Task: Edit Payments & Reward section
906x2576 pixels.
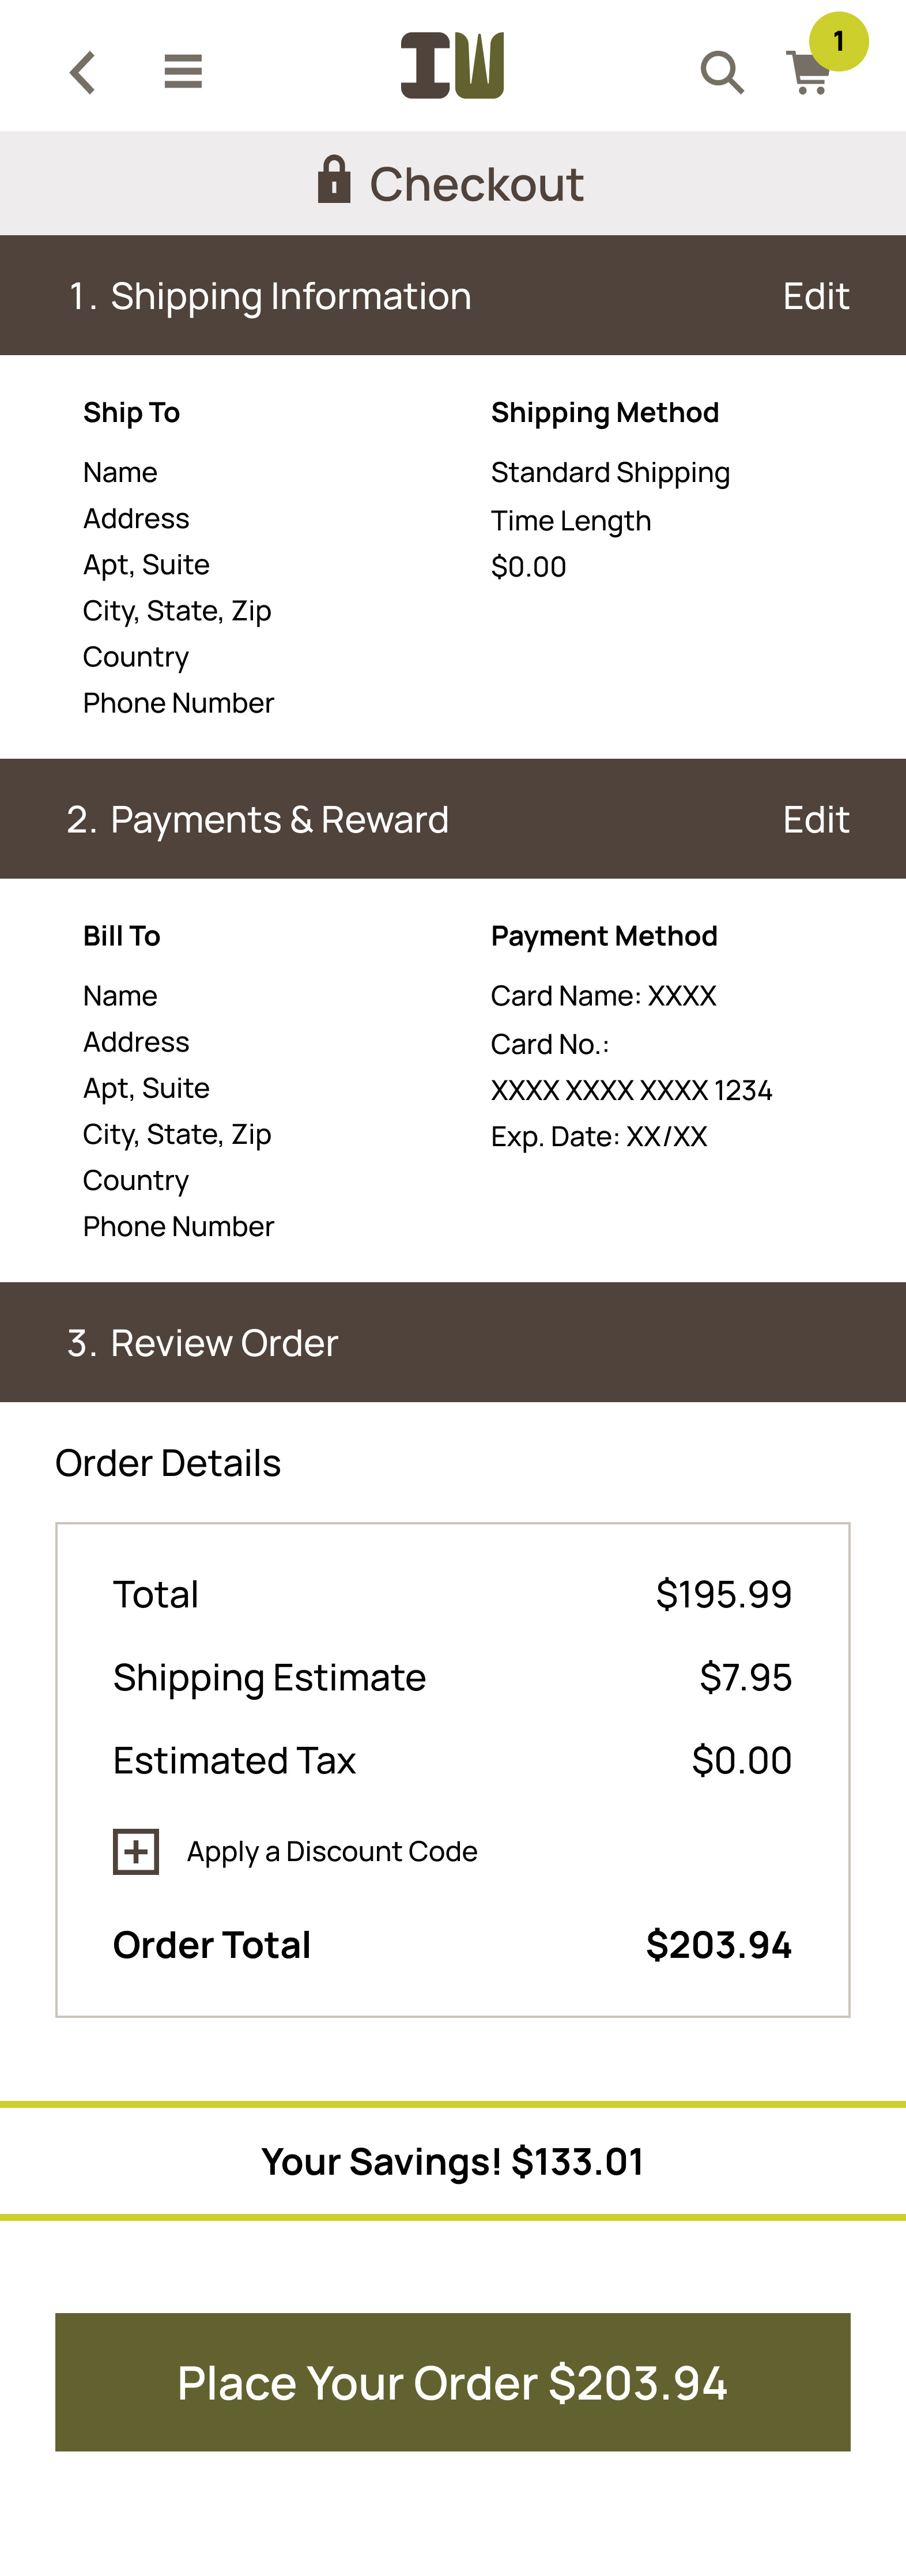Action: click(x=815, y=820)
